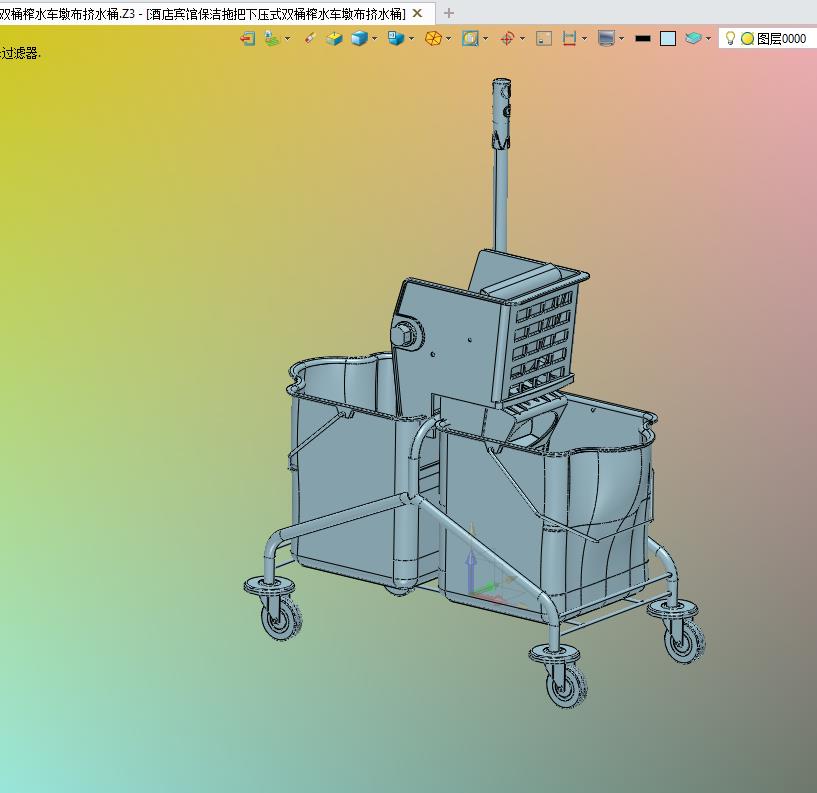
Task: Click the yellow-topped box view icon
Action: 334,39
